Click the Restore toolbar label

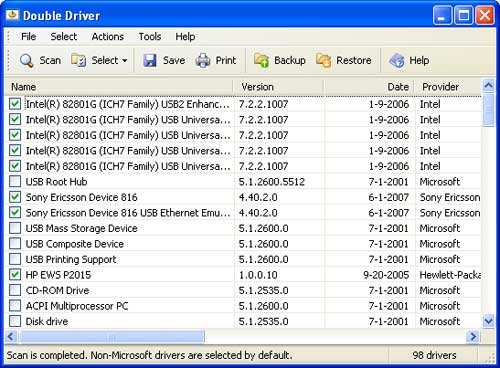(x=354, y=60)
